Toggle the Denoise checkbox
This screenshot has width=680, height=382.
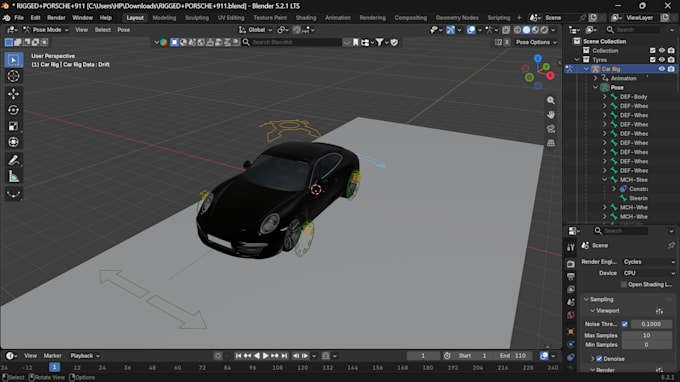pyautogui.click(x=599, y=359)
